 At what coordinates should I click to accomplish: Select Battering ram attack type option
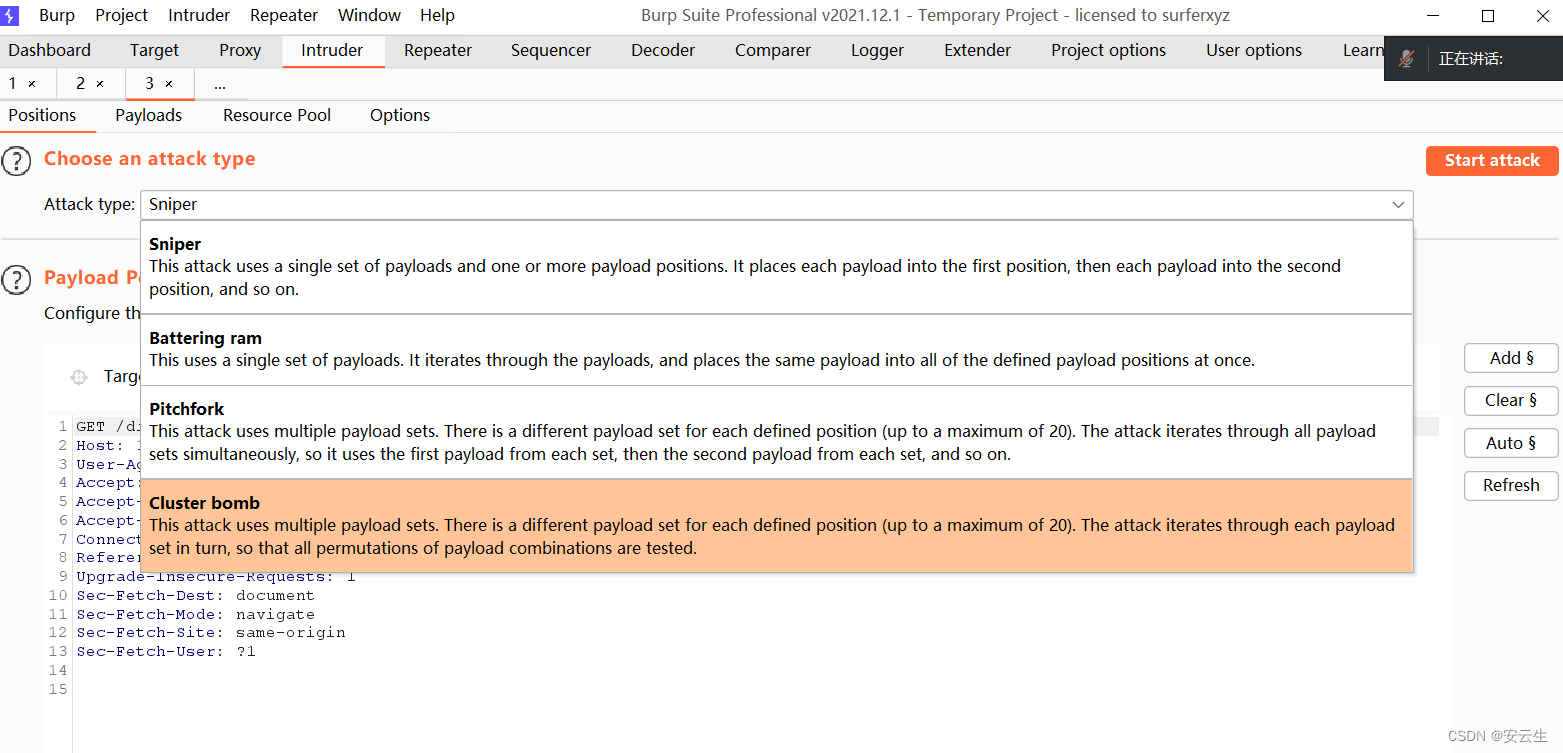[776, 350]
